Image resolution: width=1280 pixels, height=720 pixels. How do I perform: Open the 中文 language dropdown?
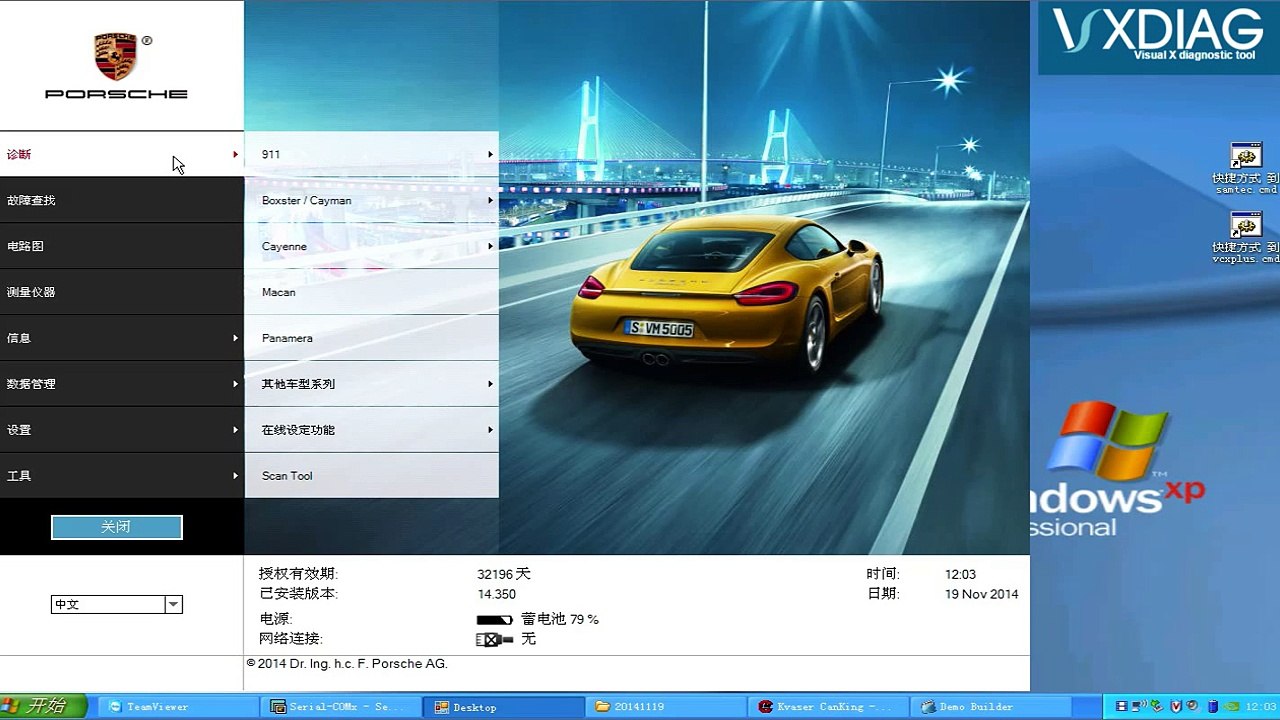[x=174, y=605]
